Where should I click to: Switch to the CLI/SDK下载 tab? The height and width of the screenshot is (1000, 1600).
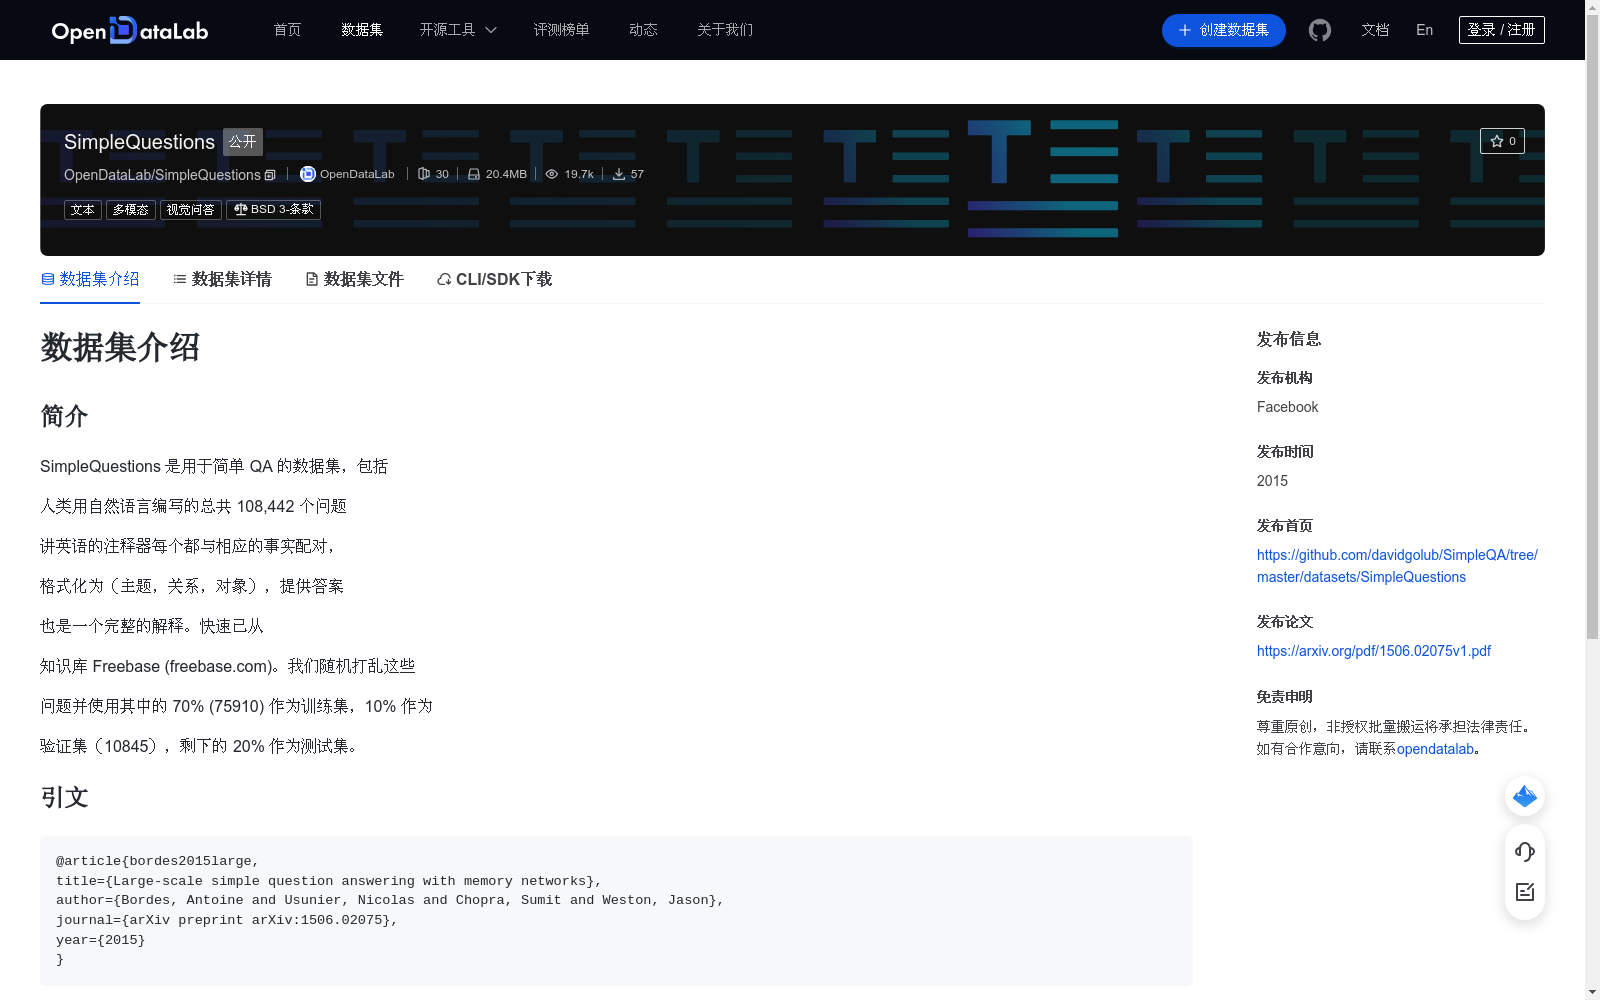[494, 279]
